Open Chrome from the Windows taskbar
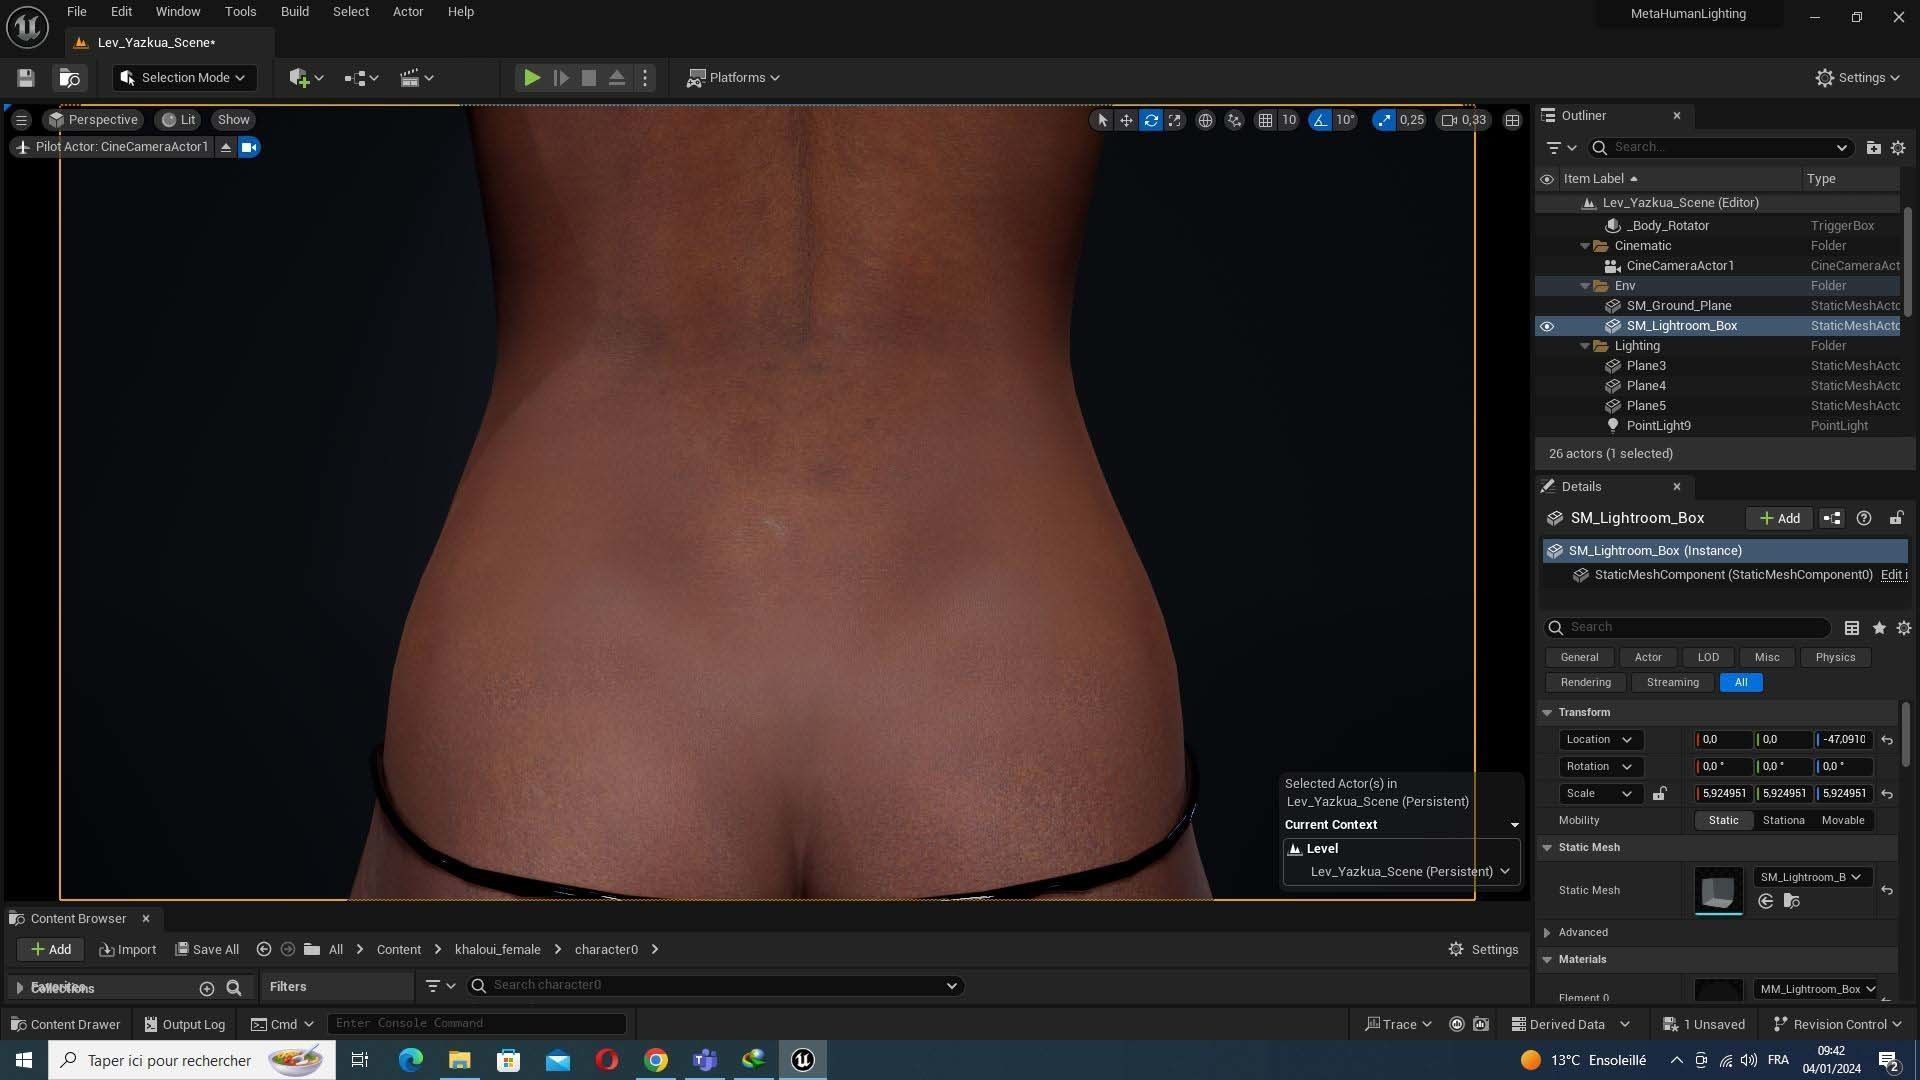1920x1080 pixels. (x=655, y=1060)
